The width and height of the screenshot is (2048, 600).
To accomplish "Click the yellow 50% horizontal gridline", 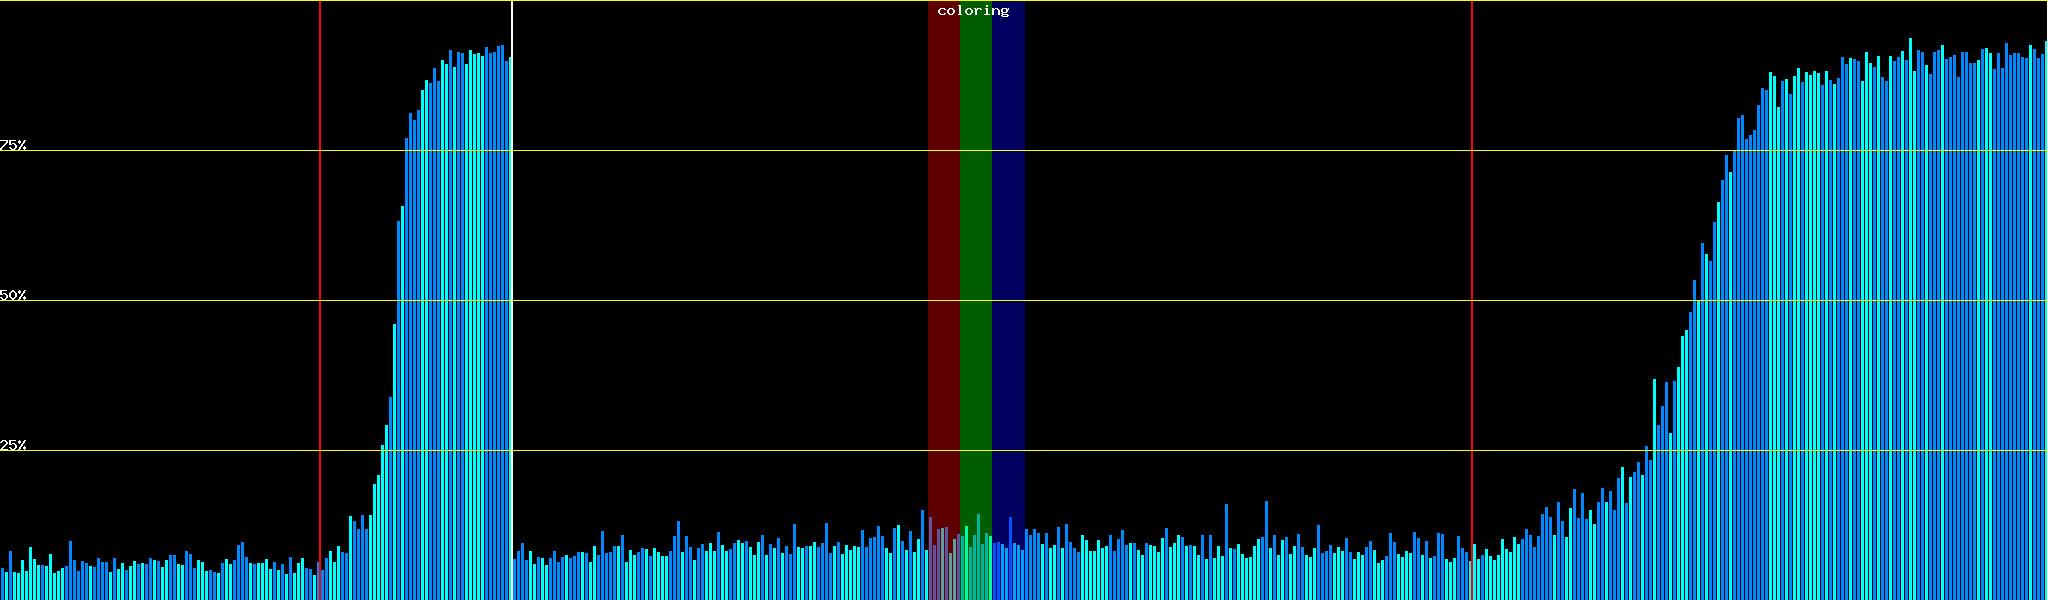I will pos(700,301).
